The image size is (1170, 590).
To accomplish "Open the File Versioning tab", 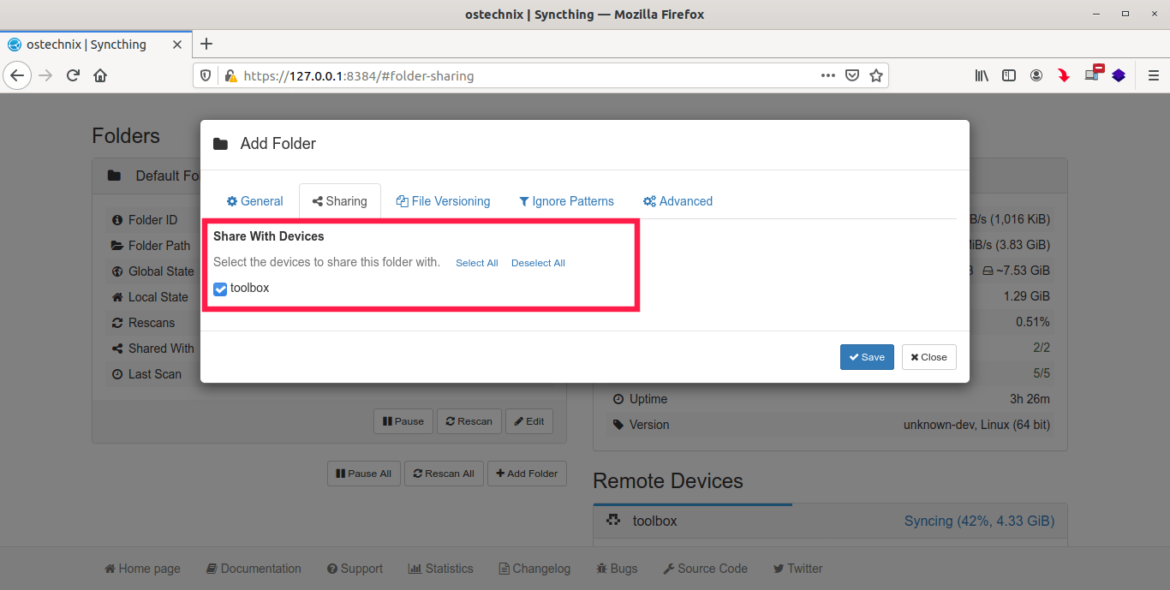I will coord(443,201).
